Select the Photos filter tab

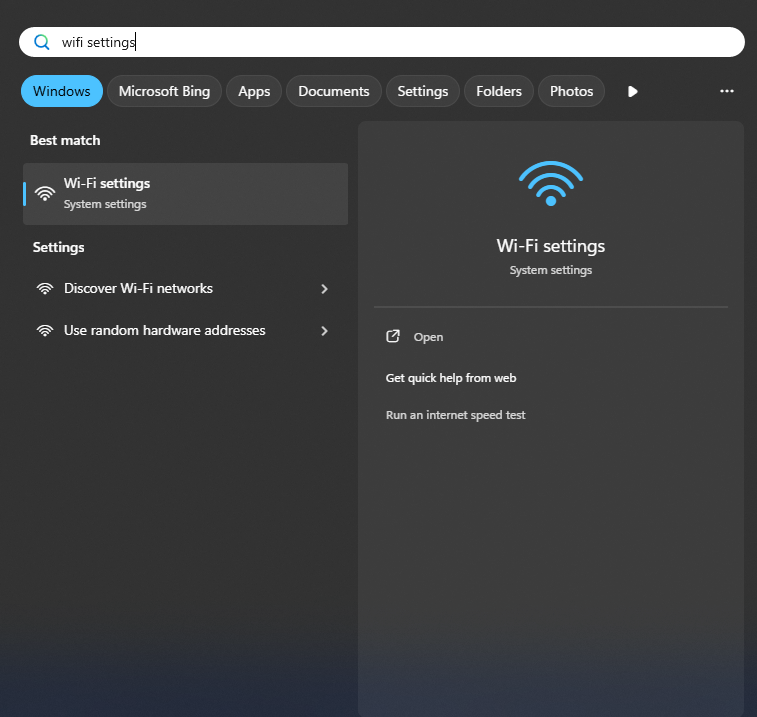click(x=572, y=91)
